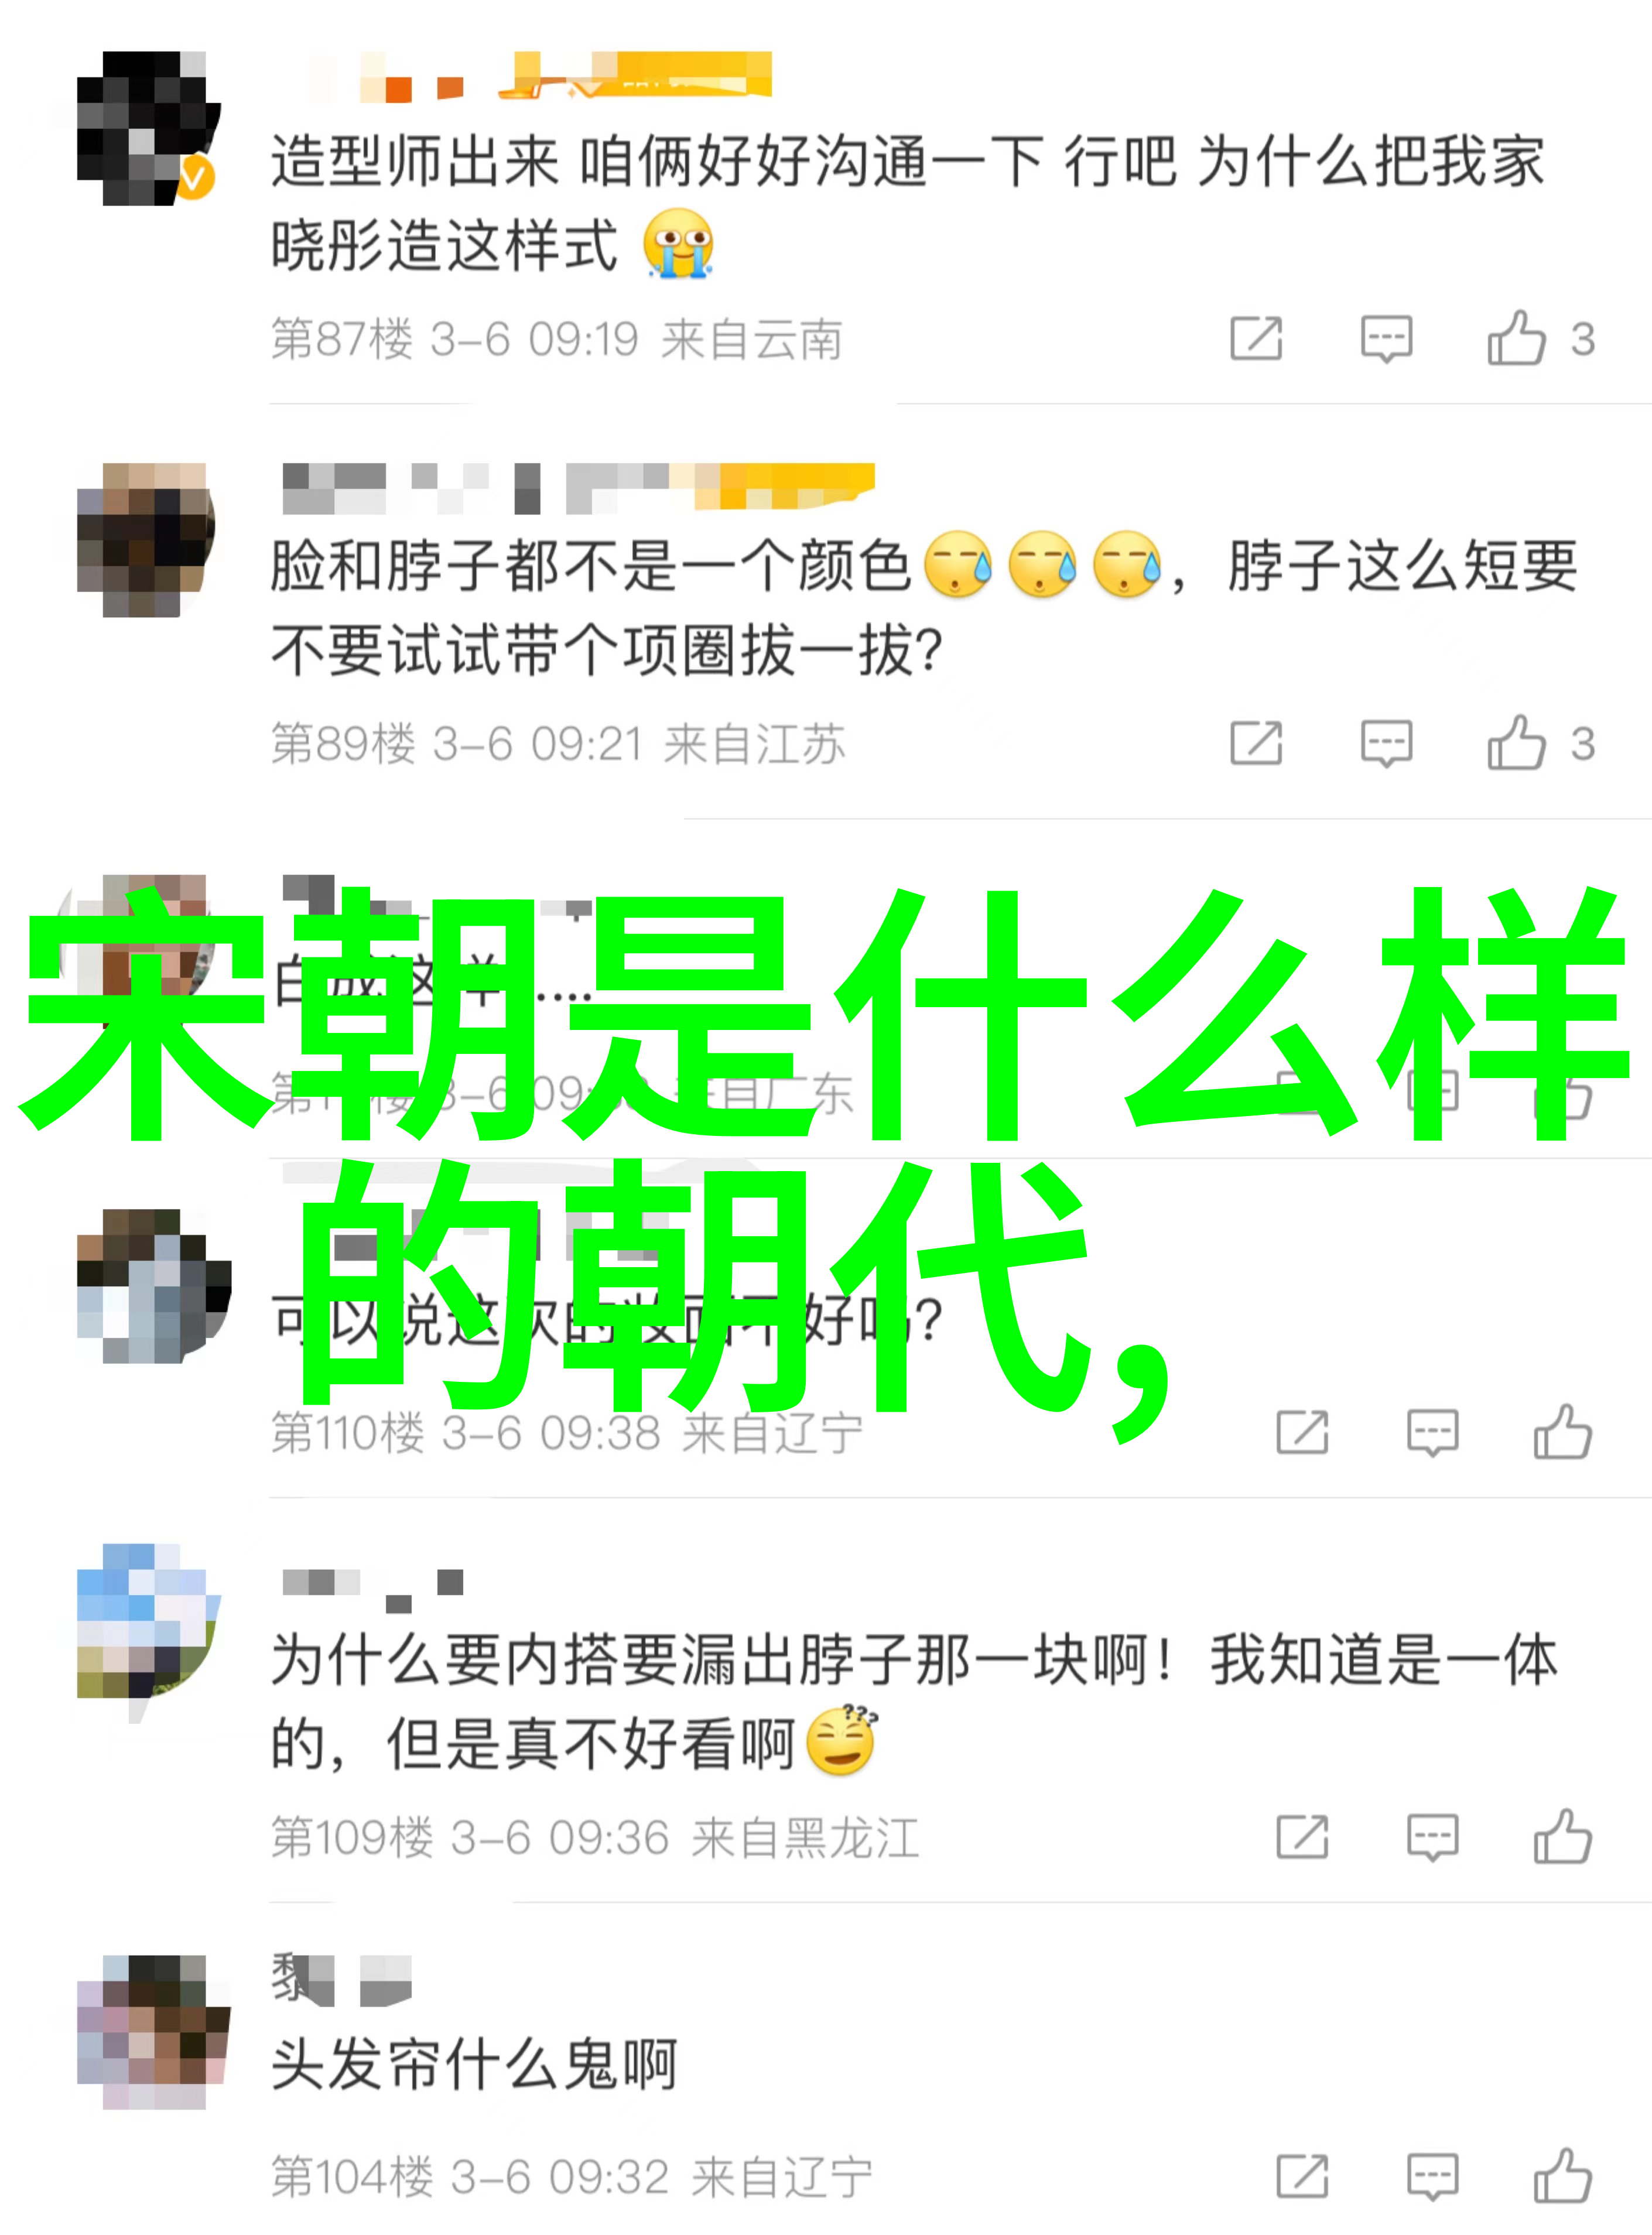The image size is (1652, 2235).
Task: Like the floor 104 comment about 头发帘
Action: pyautogui.click(x=1563, y=2177)
